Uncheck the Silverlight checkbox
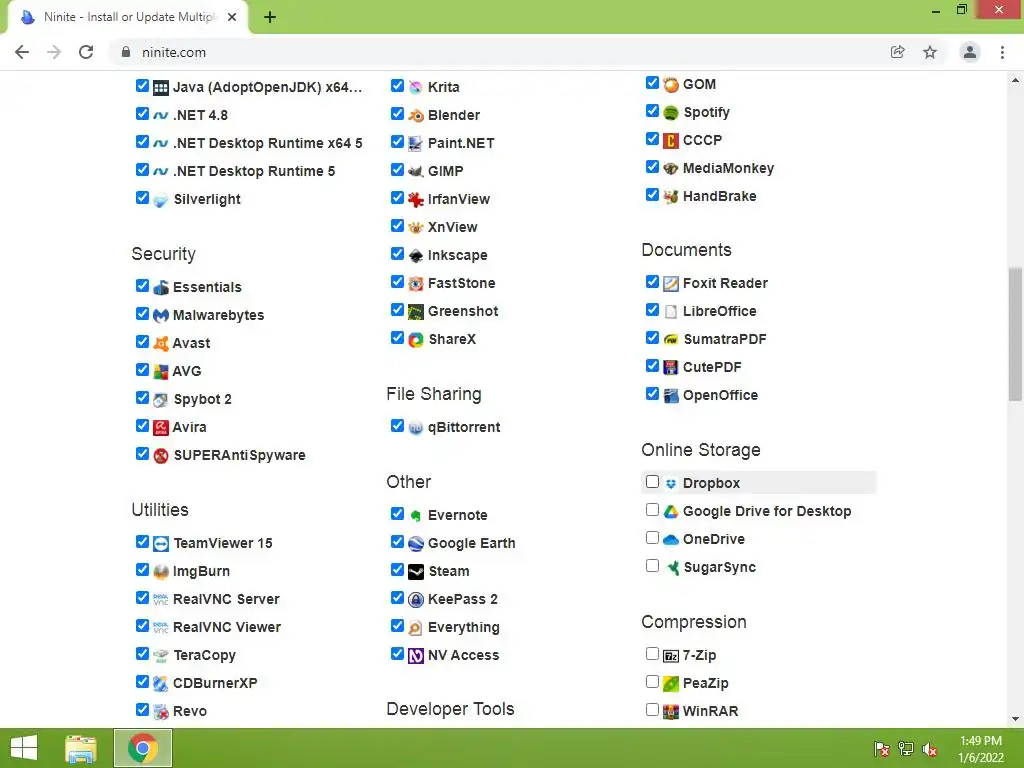Screen dimensions: 1024x768 pos(142,198)
